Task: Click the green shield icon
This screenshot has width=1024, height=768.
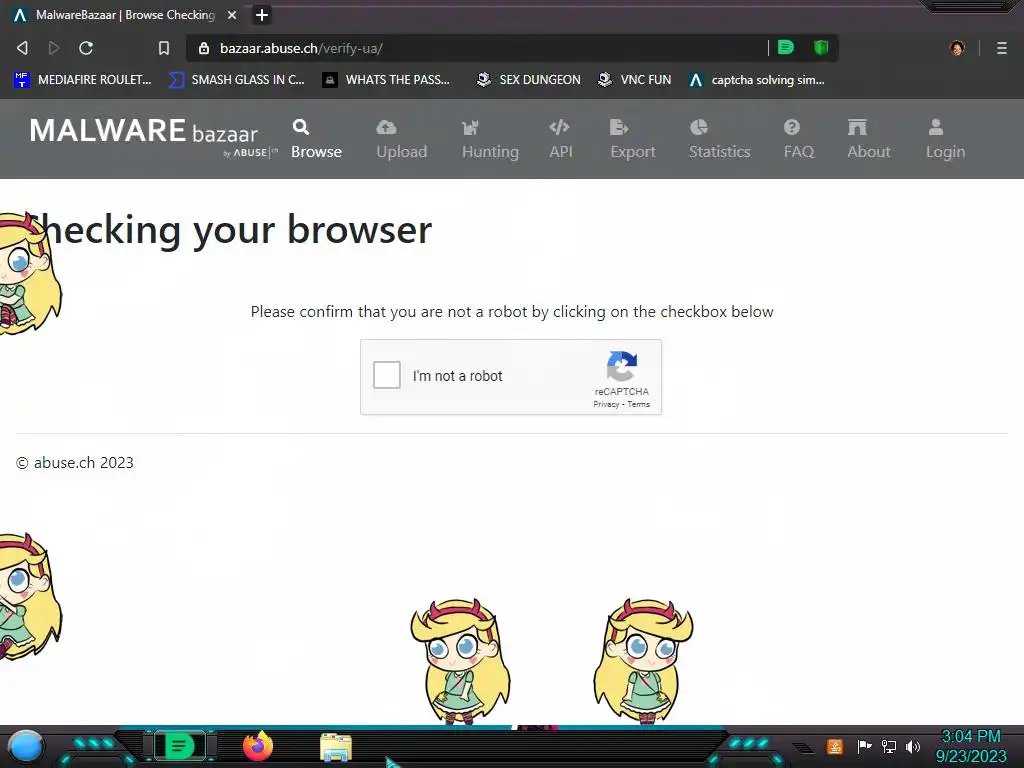Action: [x=821, y=48]
